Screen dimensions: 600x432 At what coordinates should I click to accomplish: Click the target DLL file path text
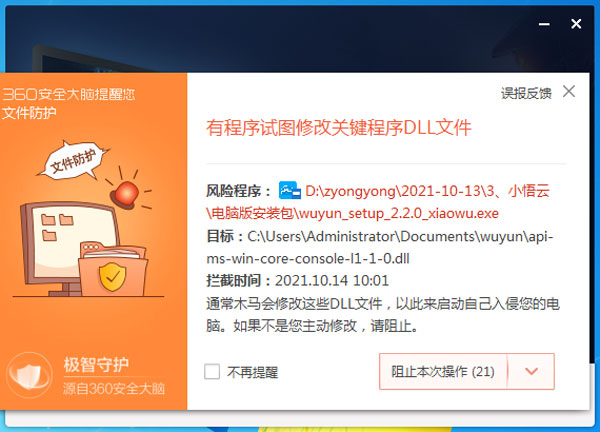pos(380,247)
